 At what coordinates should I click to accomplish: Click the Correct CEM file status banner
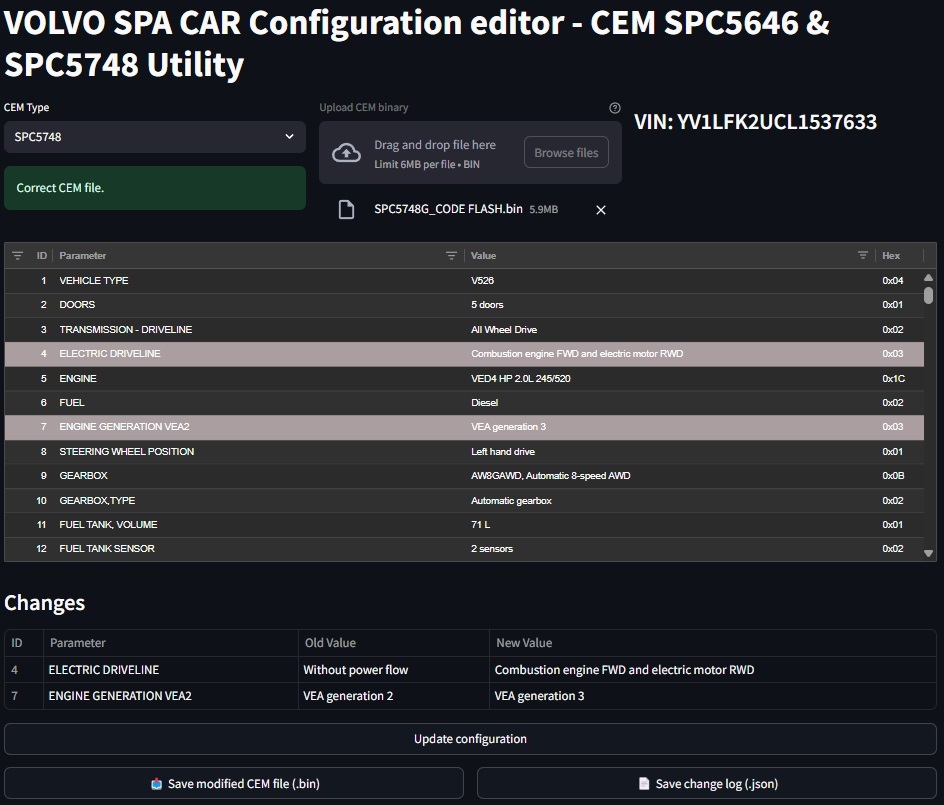coord(155,187)
